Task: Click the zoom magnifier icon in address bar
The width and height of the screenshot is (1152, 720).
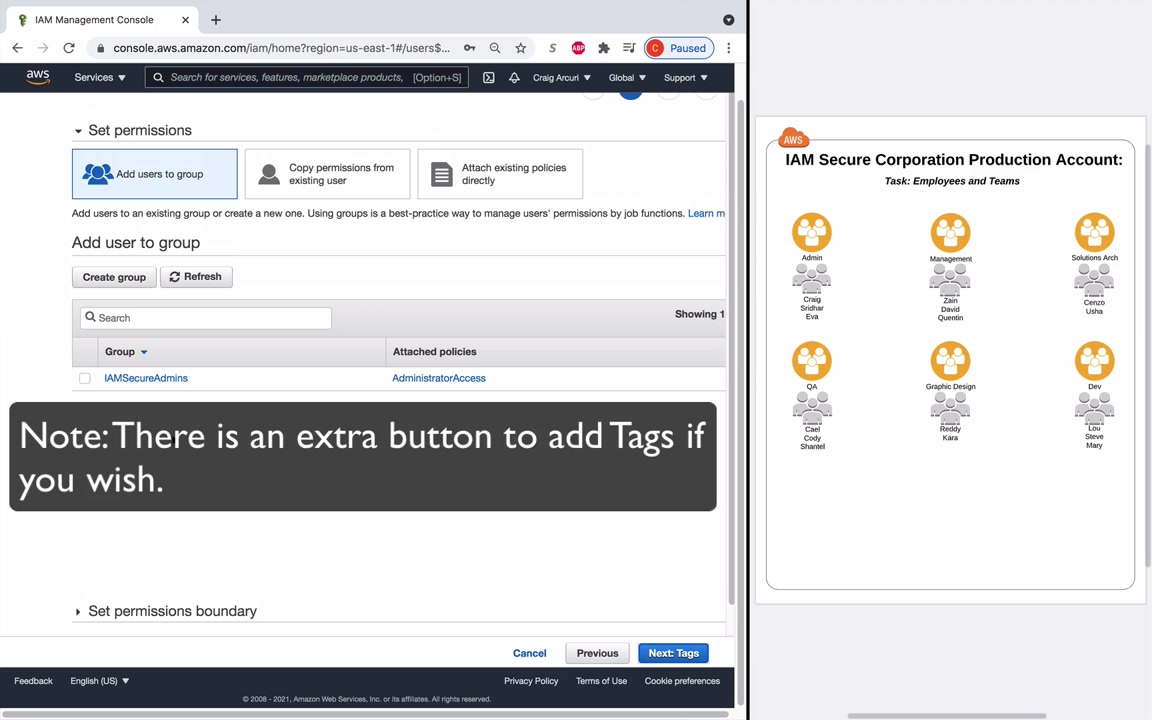Action: 495,48
